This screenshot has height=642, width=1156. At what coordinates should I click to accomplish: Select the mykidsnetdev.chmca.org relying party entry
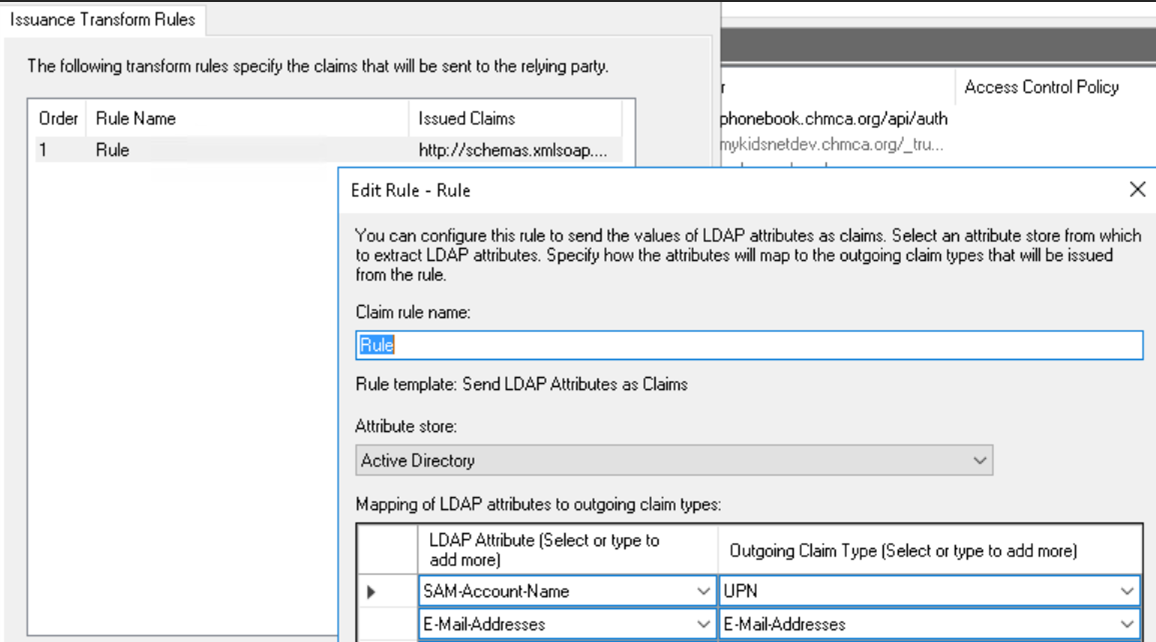800,142
